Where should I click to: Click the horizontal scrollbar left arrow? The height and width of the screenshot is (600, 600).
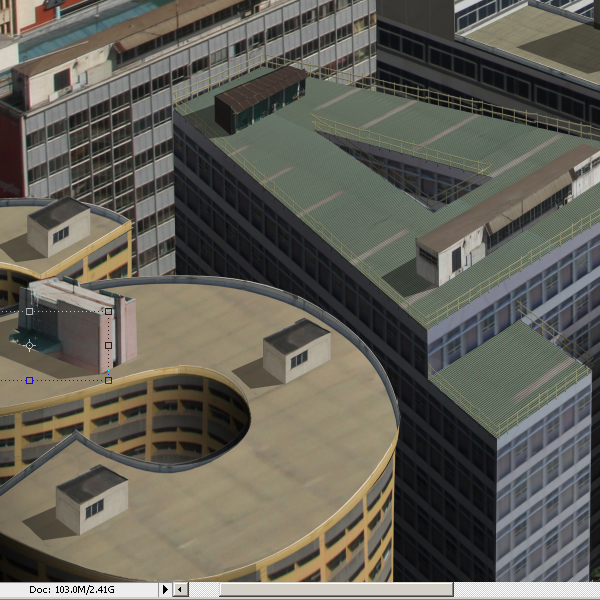(x=181, y=589)
